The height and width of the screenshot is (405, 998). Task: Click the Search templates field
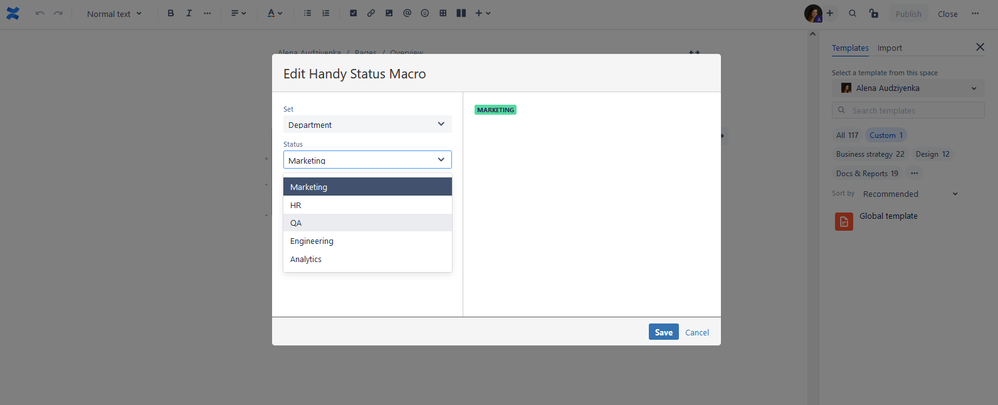click(x=908, y=110)
